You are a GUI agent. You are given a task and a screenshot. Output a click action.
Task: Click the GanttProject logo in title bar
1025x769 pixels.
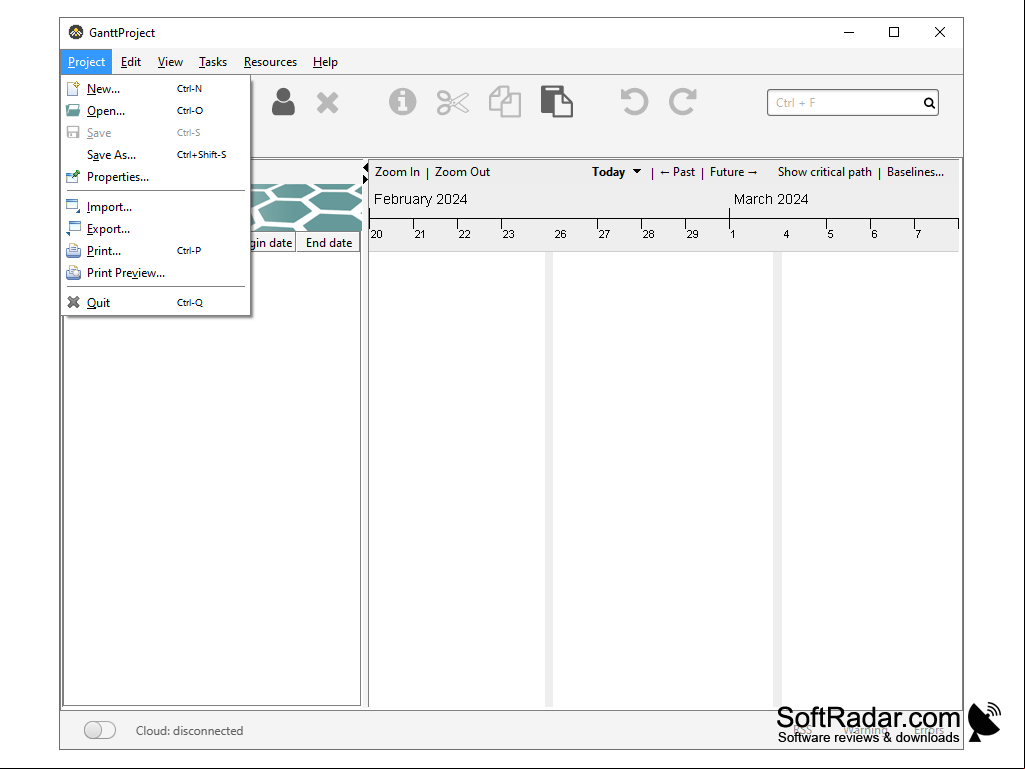76,32
